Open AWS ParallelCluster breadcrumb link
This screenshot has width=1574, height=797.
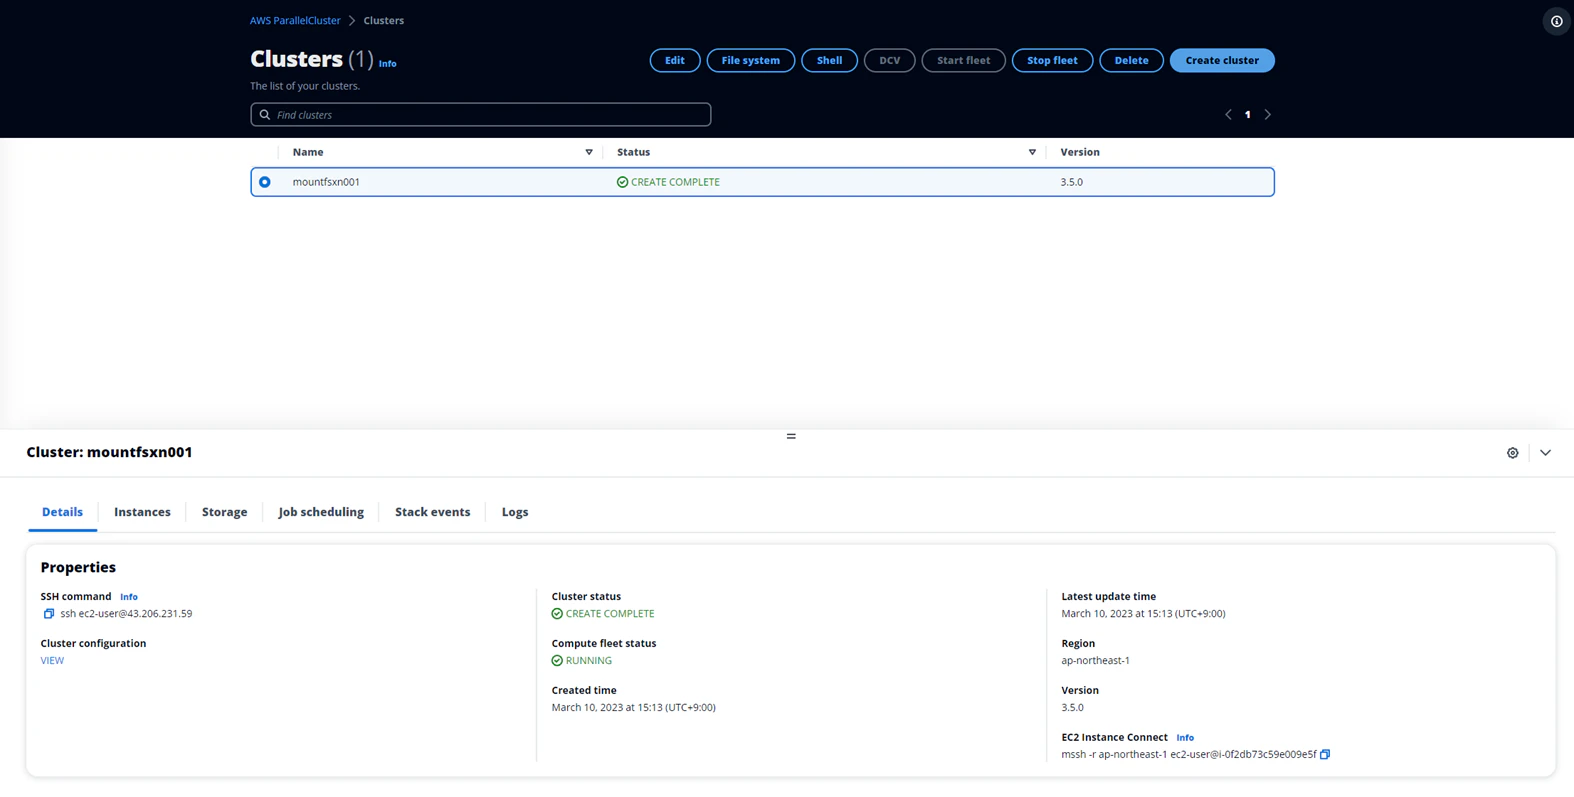pyautogui.click(x=295, y=20)
